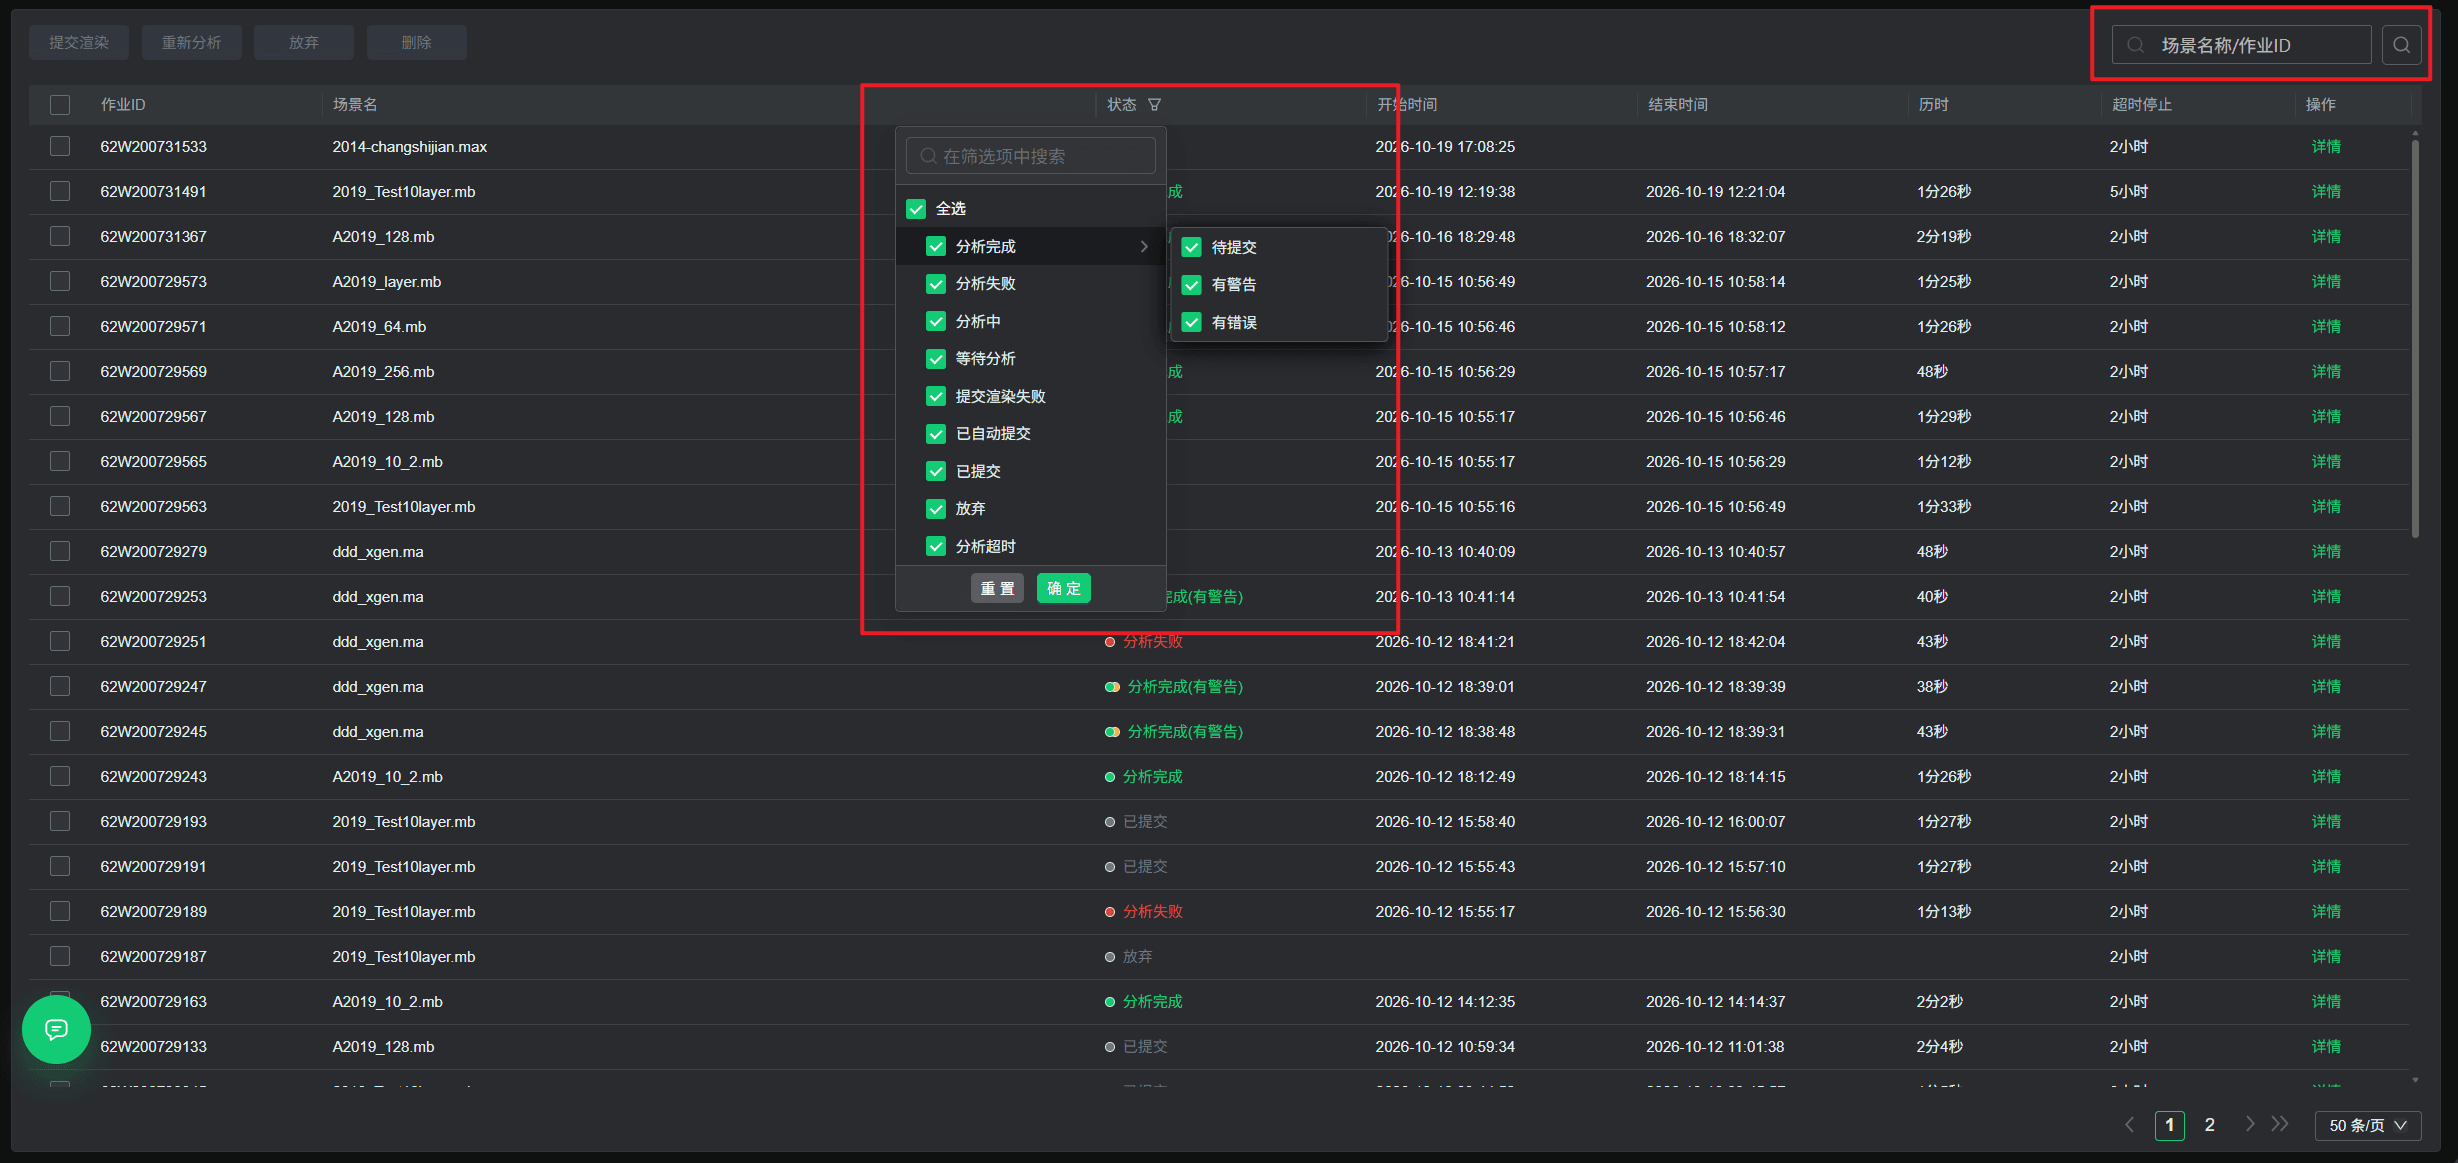
Task: Click the 提交渲染 toolbar button
Action: click(79, 42)
